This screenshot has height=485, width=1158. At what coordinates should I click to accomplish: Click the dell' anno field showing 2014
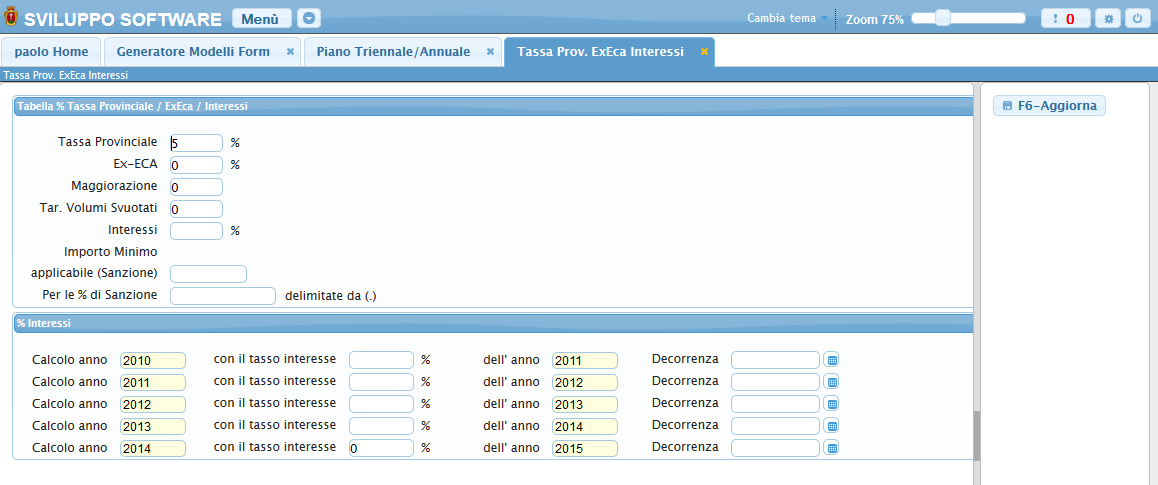point(584,426)
